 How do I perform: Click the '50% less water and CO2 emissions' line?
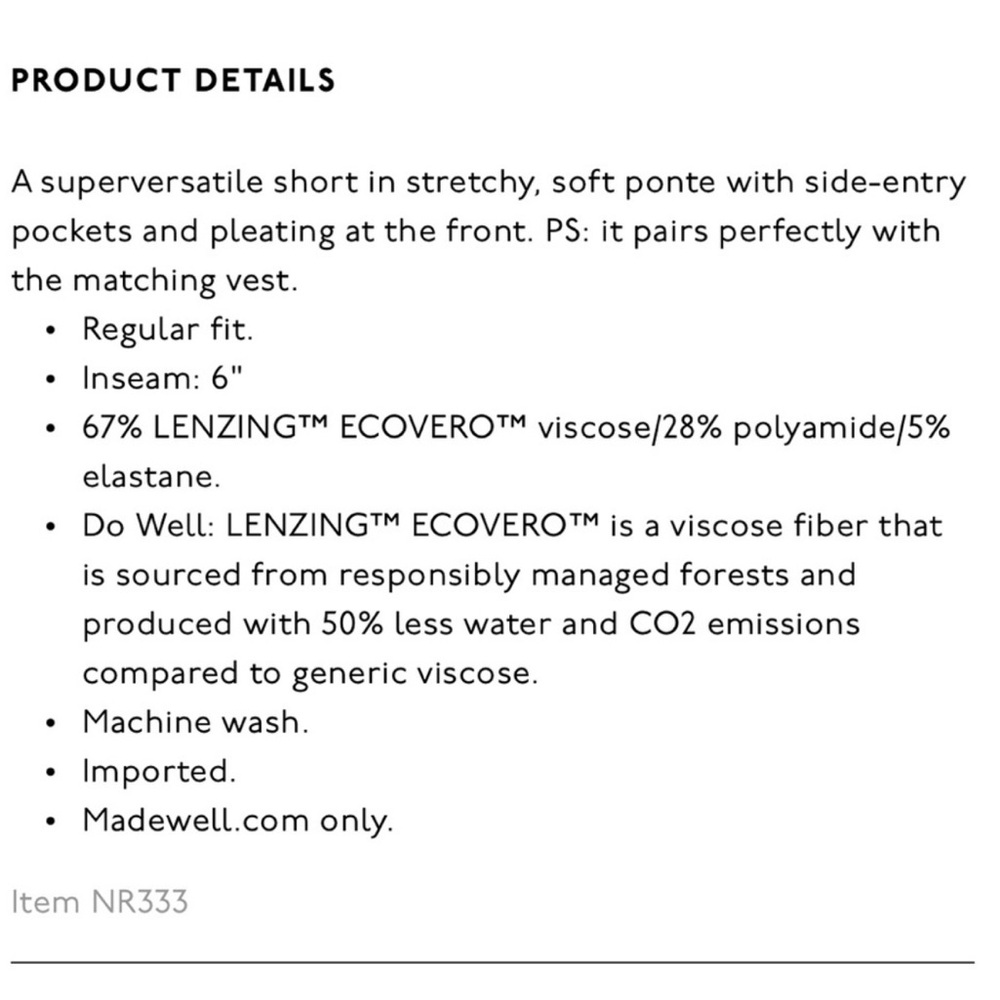point(591,624)
